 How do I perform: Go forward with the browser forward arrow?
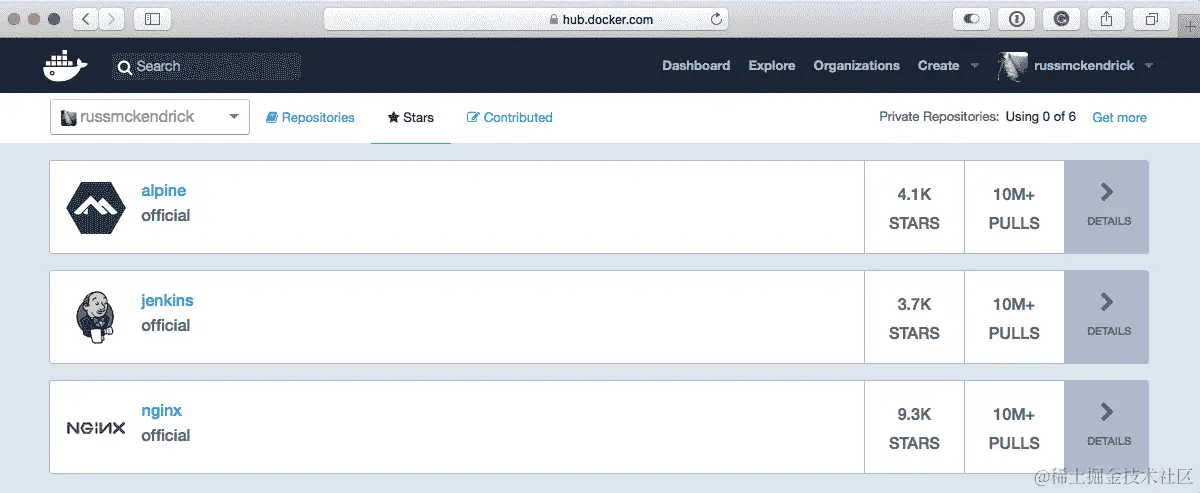tap(112, 19)
